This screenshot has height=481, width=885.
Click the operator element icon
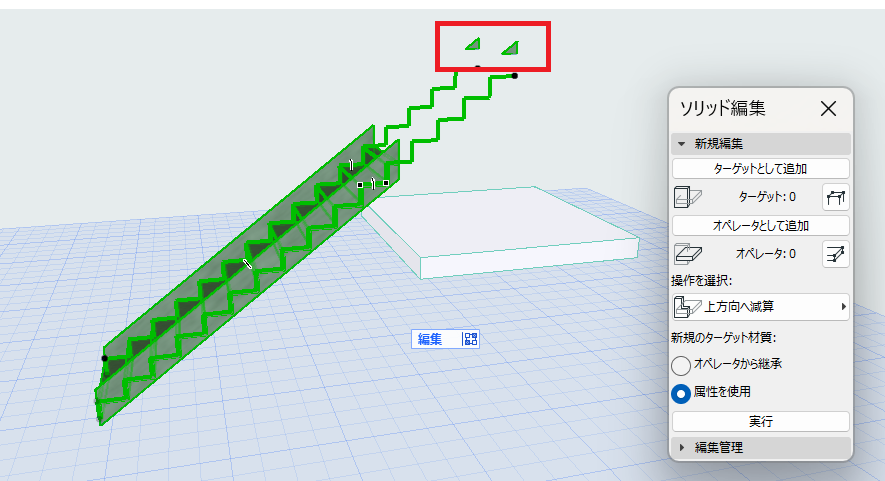point(687,254)
